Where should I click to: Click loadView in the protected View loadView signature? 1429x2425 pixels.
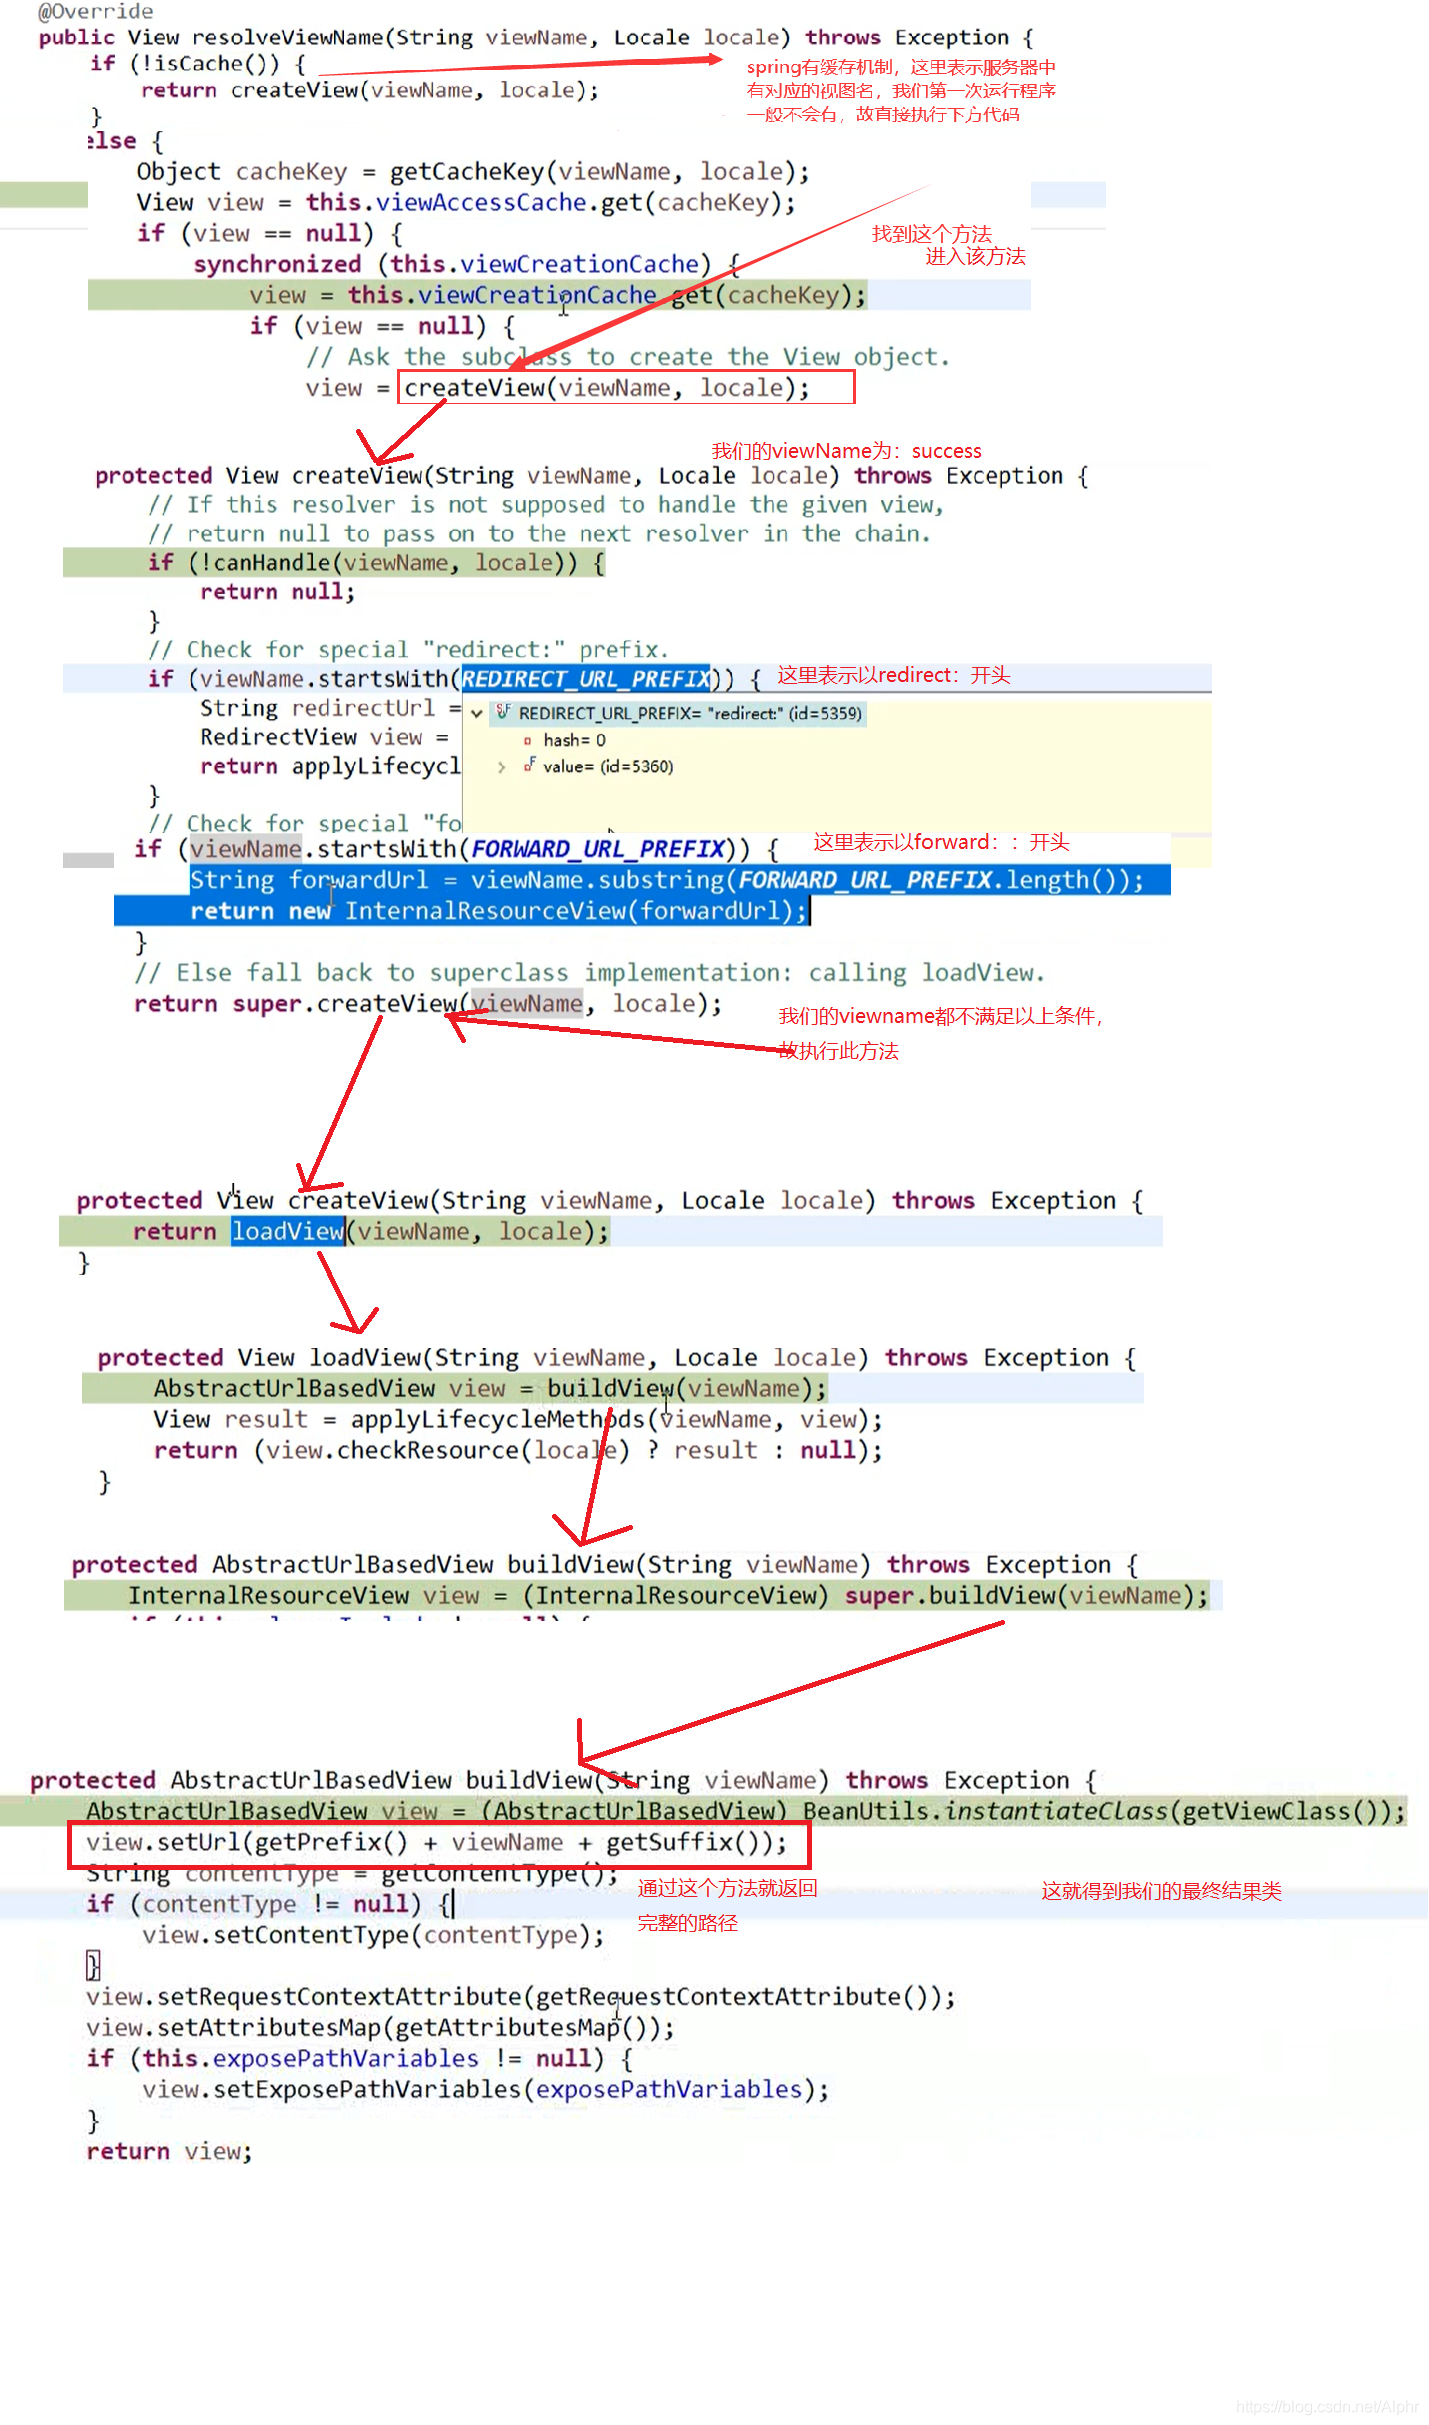365,1358
